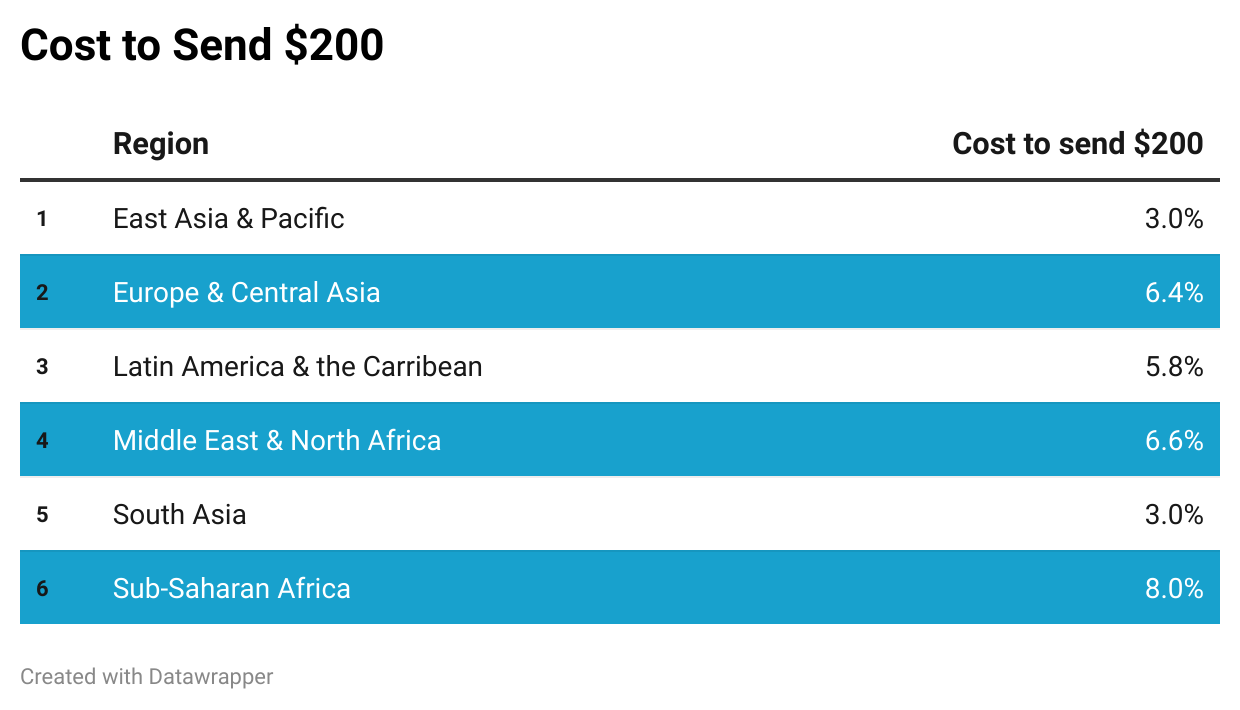Click Latin America & the Carribean label
Viewport: 1240px width, 710px height.
(x=297, y=366)
